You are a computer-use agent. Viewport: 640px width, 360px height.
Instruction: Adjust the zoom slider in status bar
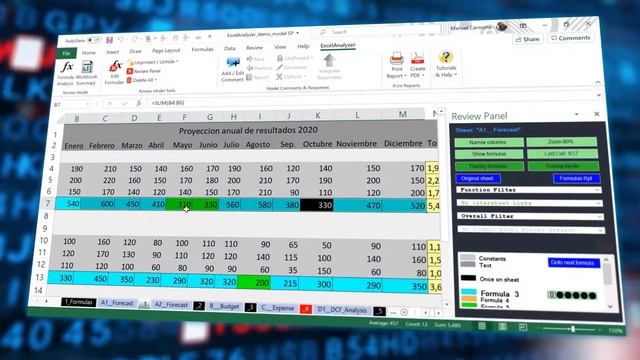[573, 329]
